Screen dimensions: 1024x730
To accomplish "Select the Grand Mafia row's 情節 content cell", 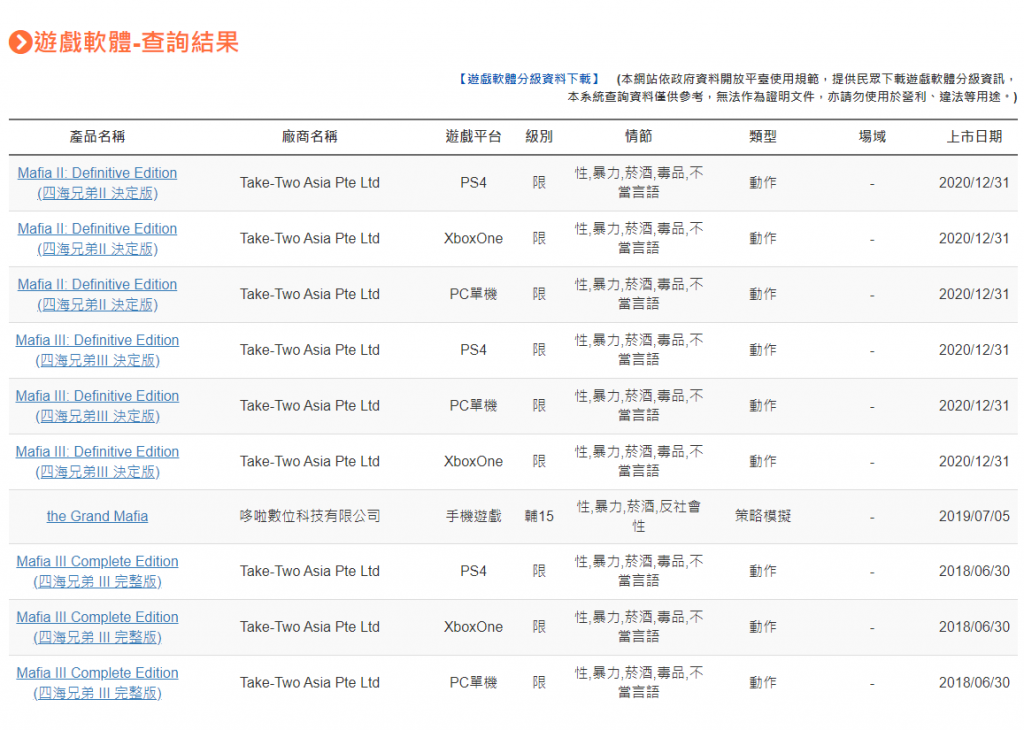I will click(638, 516).
